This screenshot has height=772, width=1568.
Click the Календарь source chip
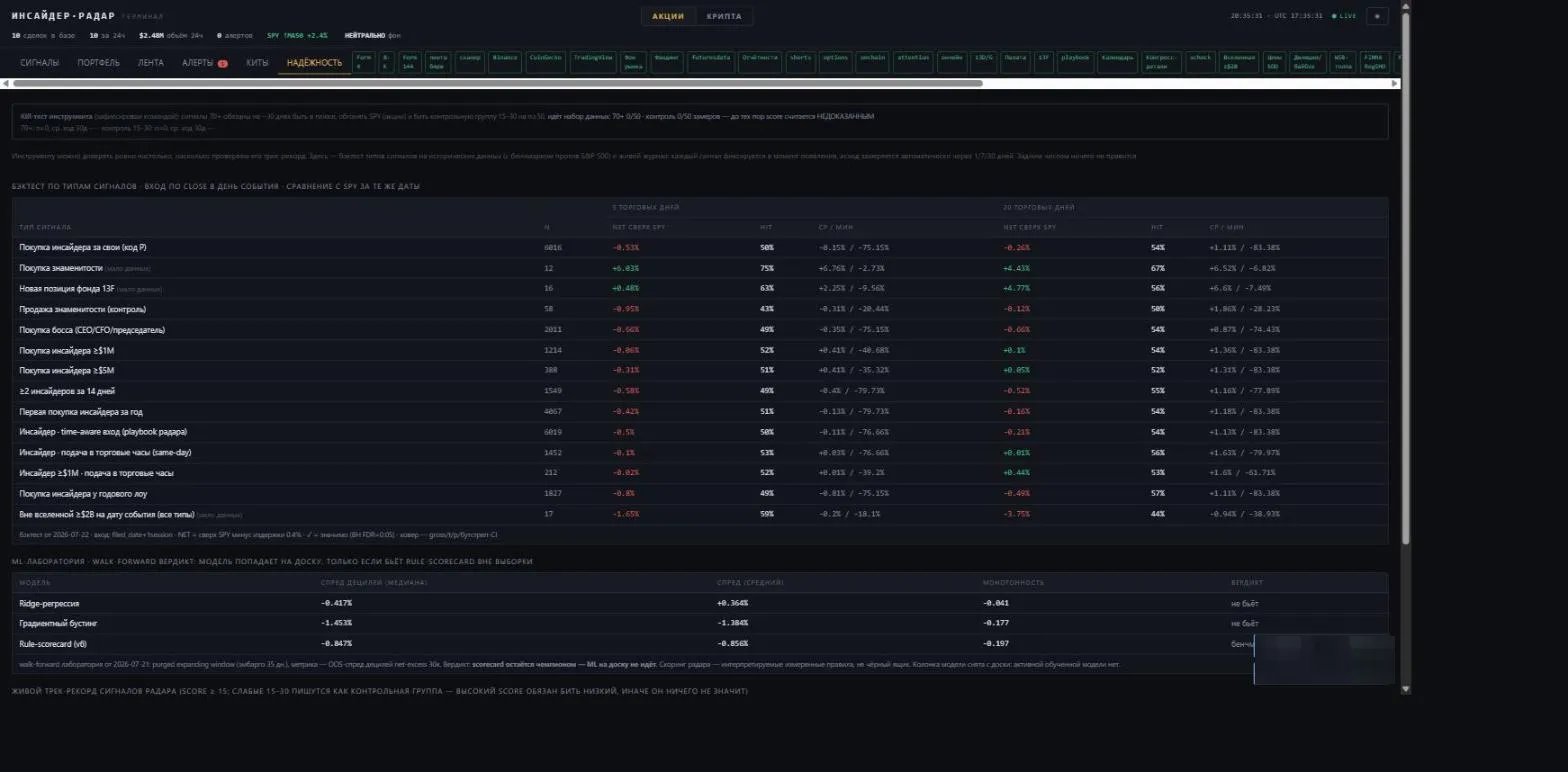tap(1117, 63)
